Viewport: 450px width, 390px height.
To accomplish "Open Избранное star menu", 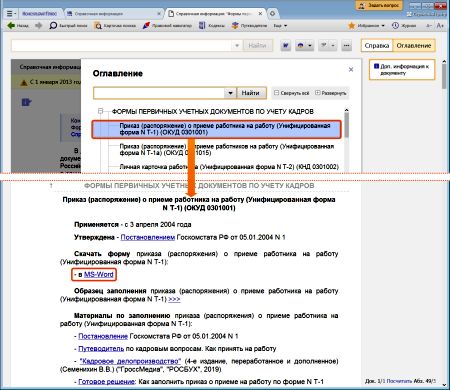I will point(366,25).
